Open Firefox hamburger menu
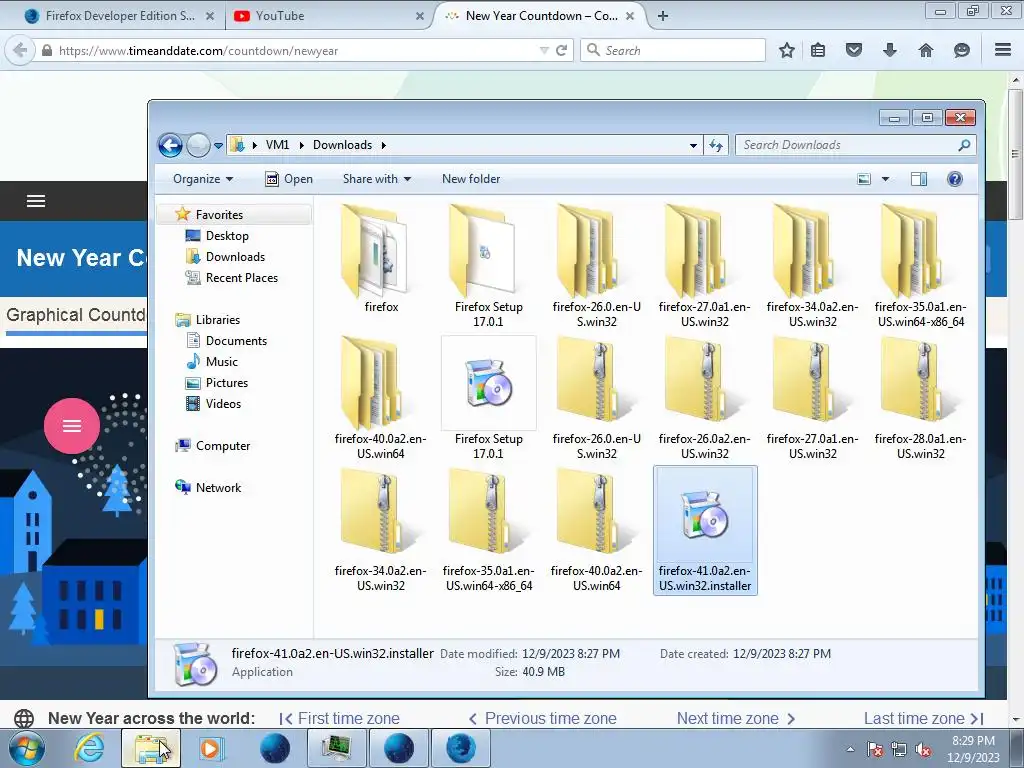The height and width of the screenshot is (768, 1024). [x=1003, y=50]
